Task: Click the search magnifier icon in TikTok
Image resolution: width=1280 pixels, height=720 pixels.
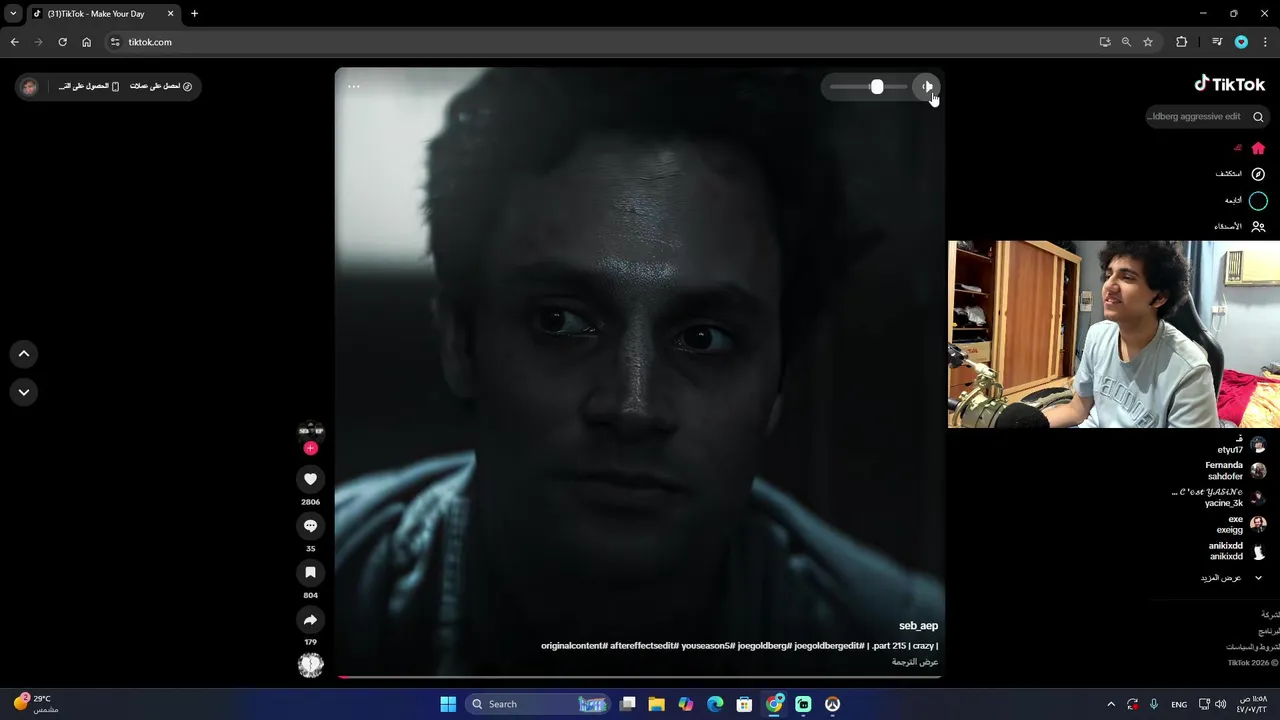Action: (x=1258, y=117)
